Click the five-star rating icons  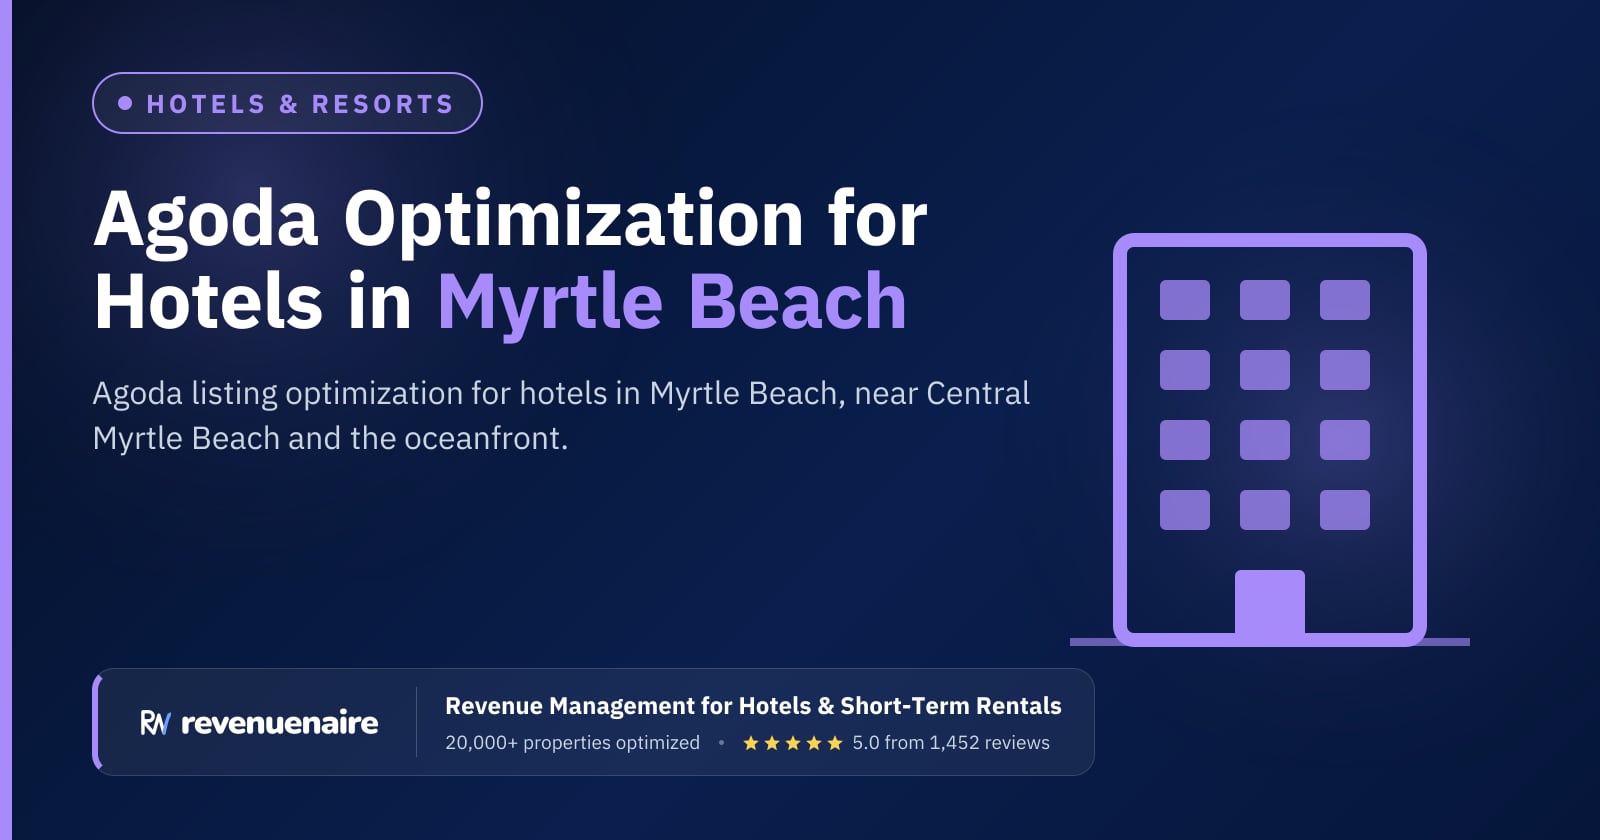point(793,743)
